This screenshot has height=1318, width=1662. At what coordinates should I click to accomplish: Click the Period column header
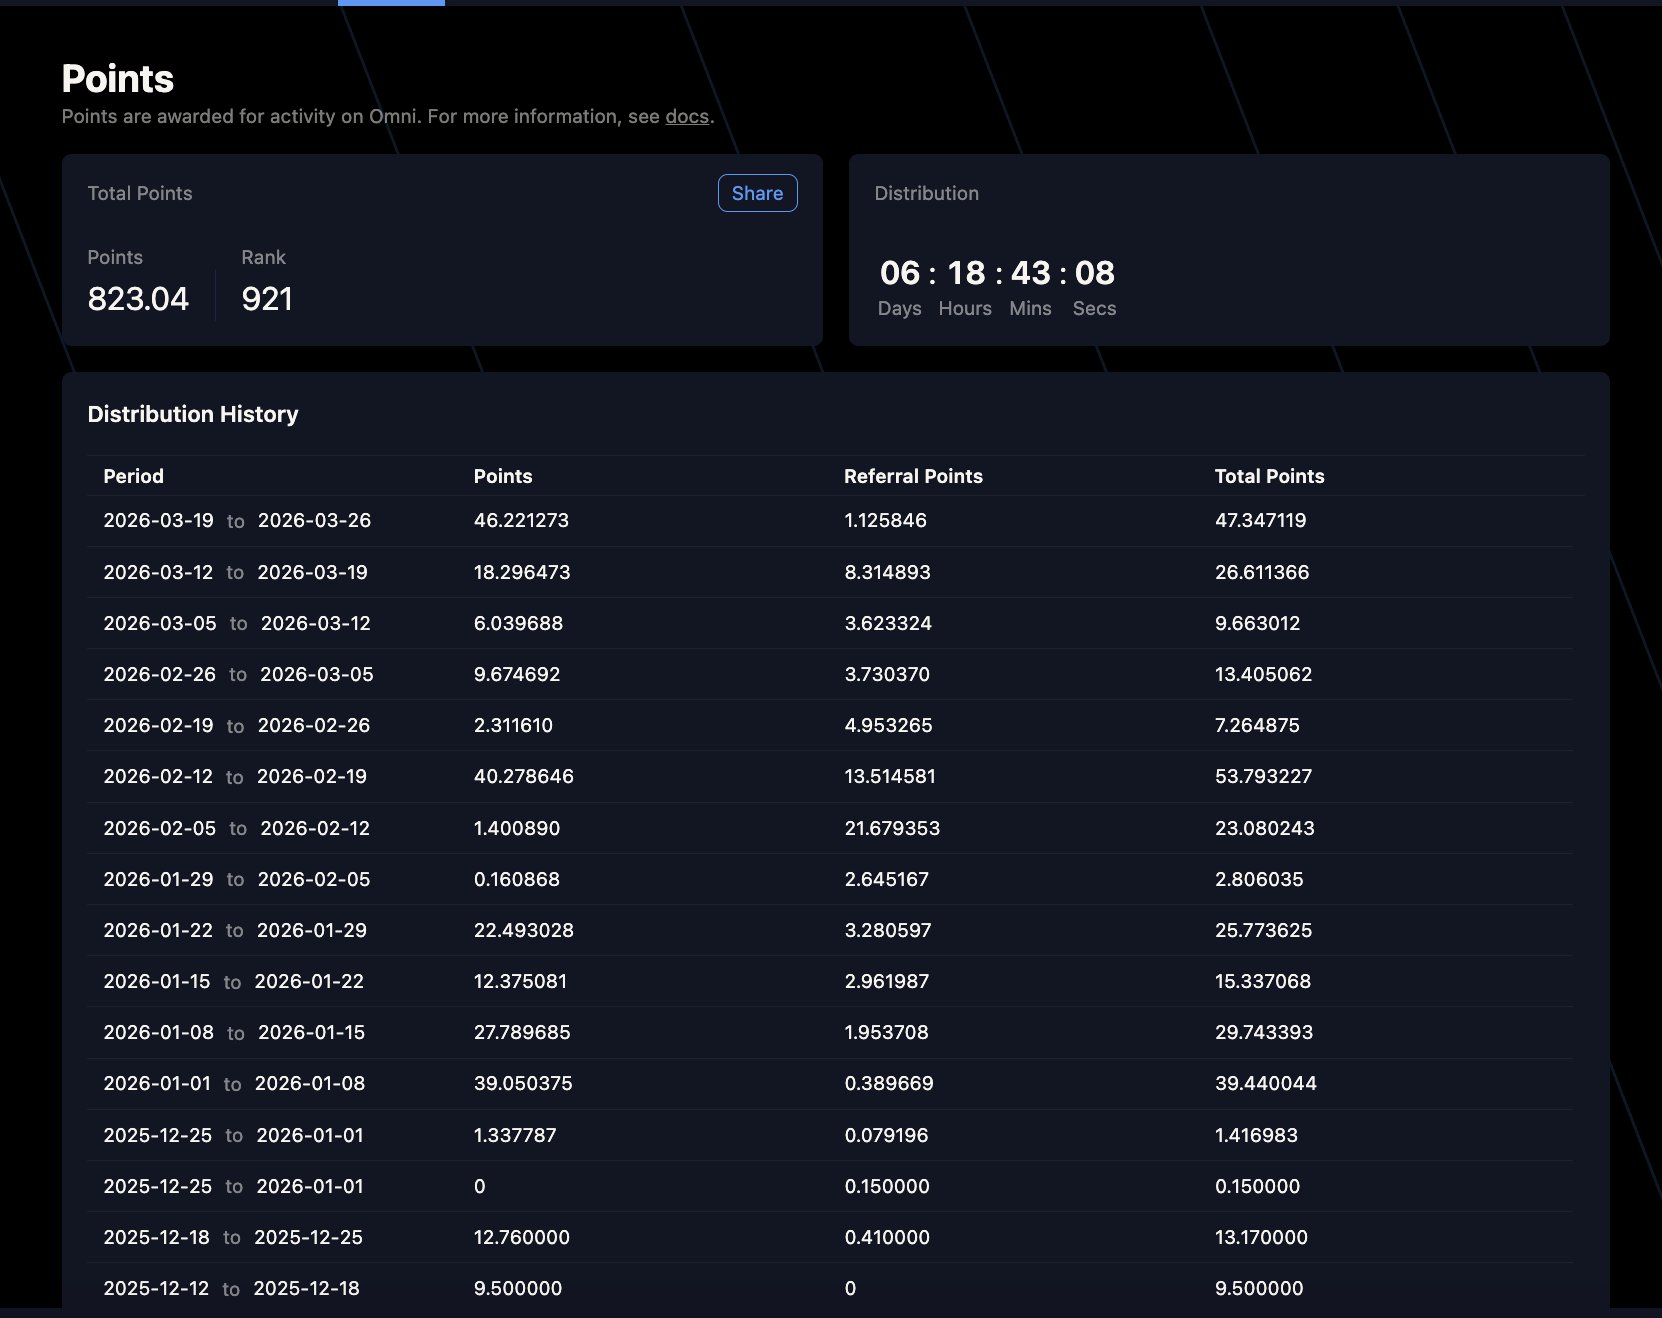(x=133, y=476)
